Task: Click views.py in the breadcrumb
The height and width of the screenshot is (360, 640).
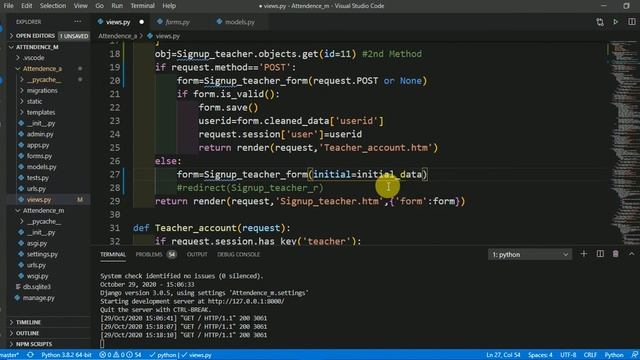Action: 167,36
